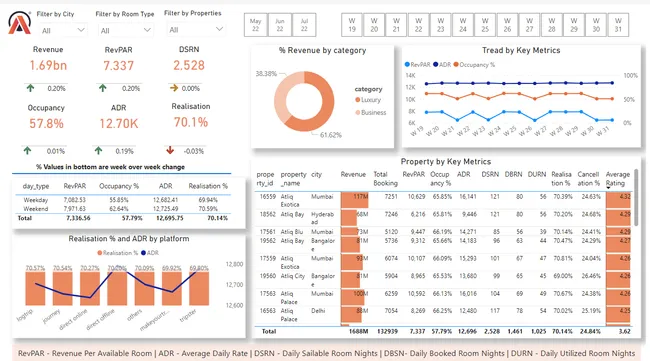Select week W 27 slicer tile

[x=529, y=25]
